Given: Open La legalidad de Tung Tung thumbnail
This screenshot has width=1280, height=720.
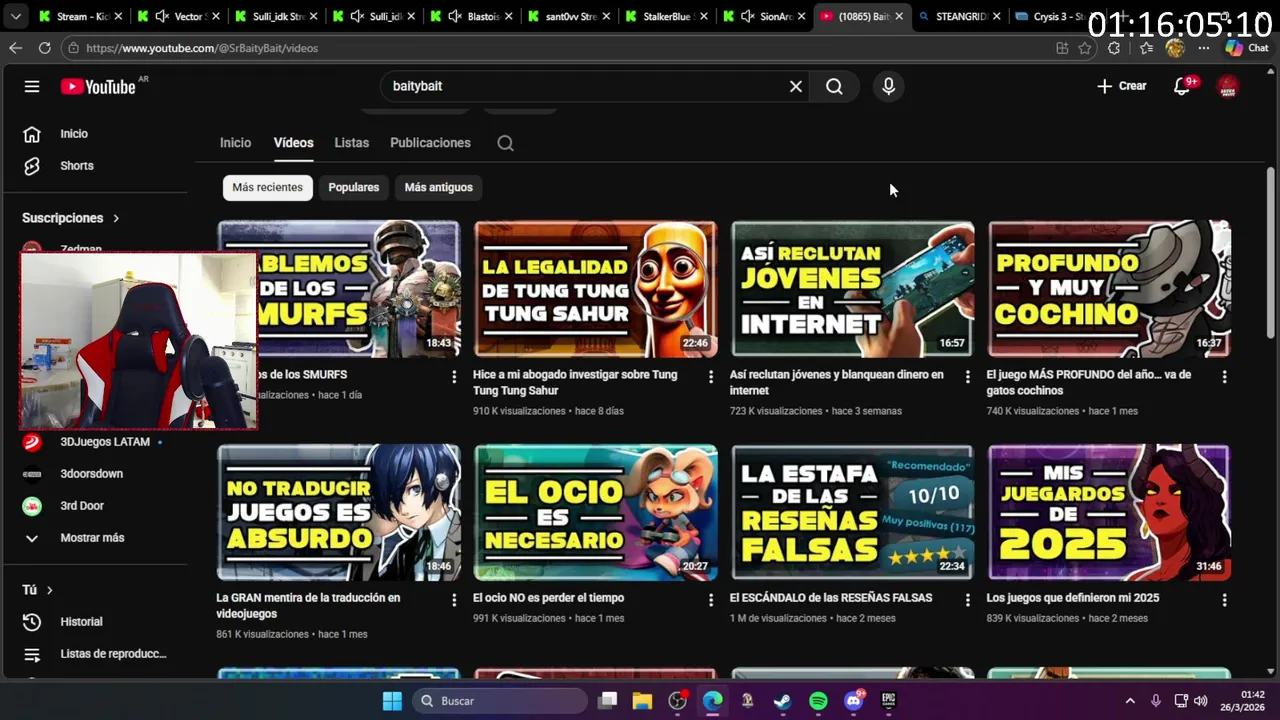Looking at the screenshot, I should tap(595, 289).
